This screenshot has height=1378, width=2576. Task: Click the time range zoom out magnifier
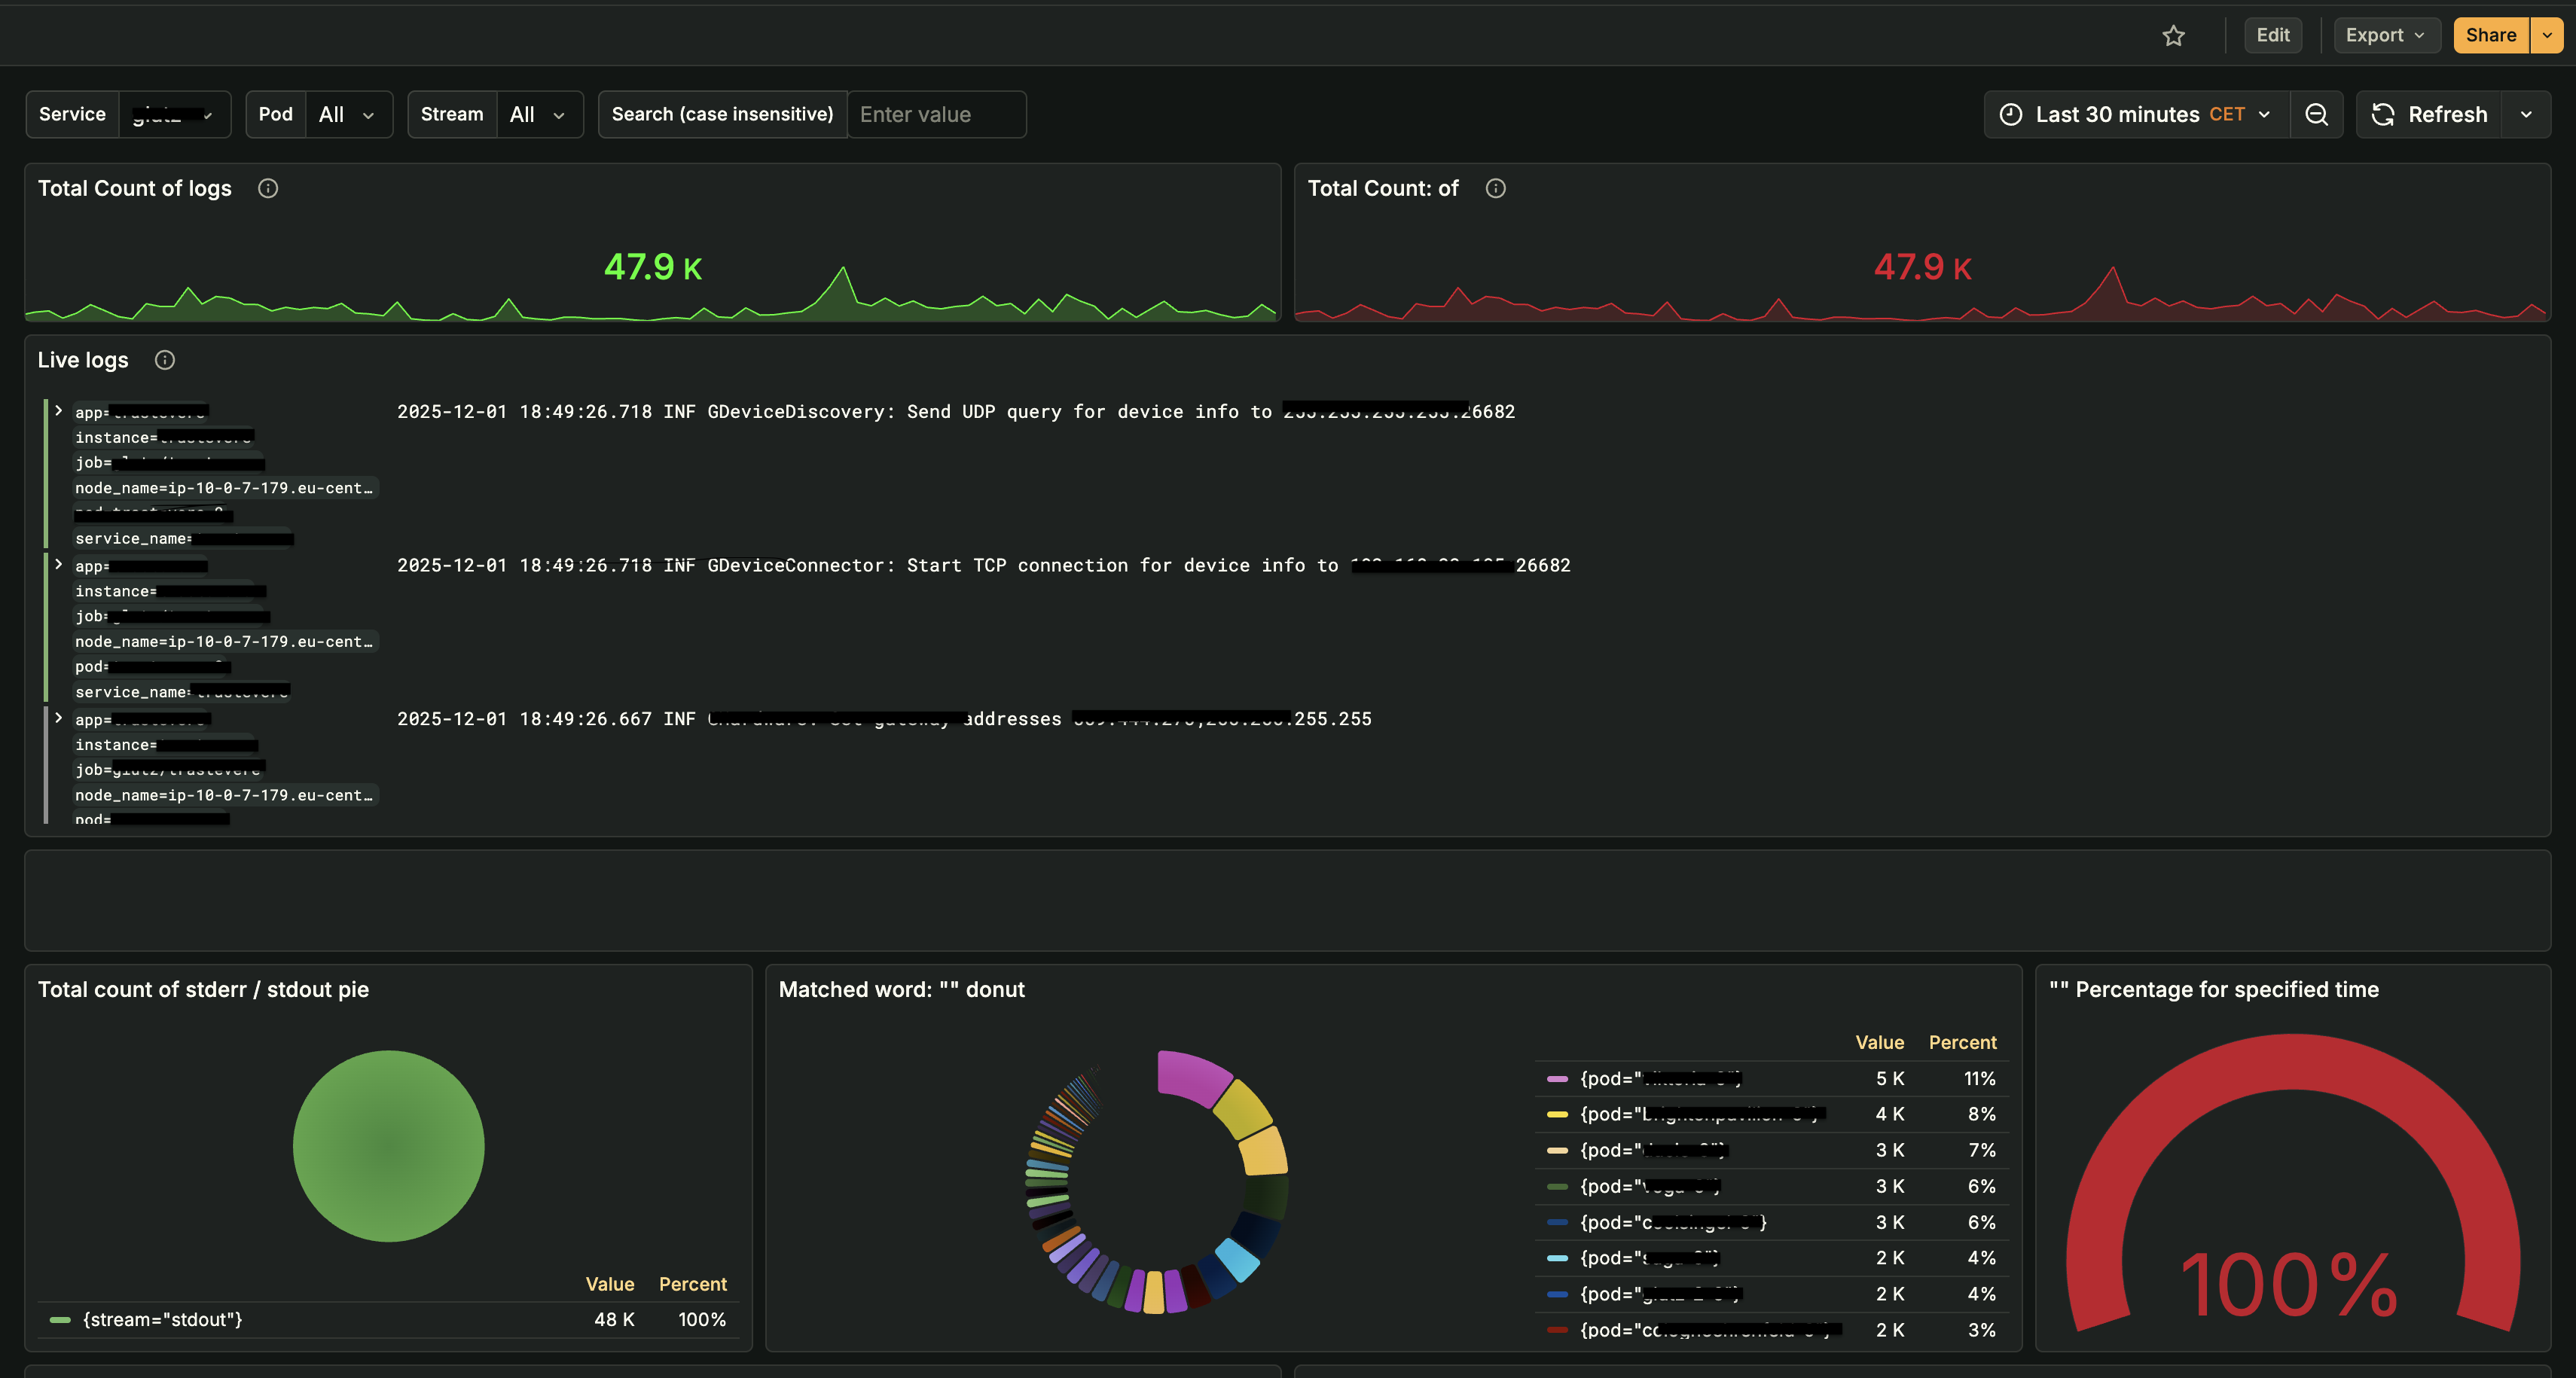2317,114
